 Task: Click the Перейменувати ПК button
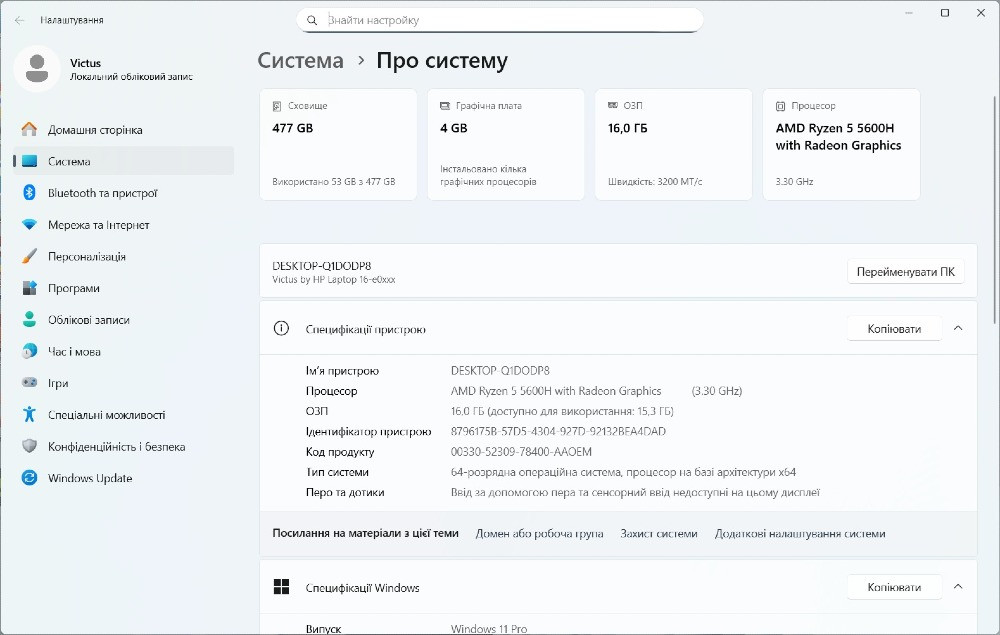[x=905, y=271]
